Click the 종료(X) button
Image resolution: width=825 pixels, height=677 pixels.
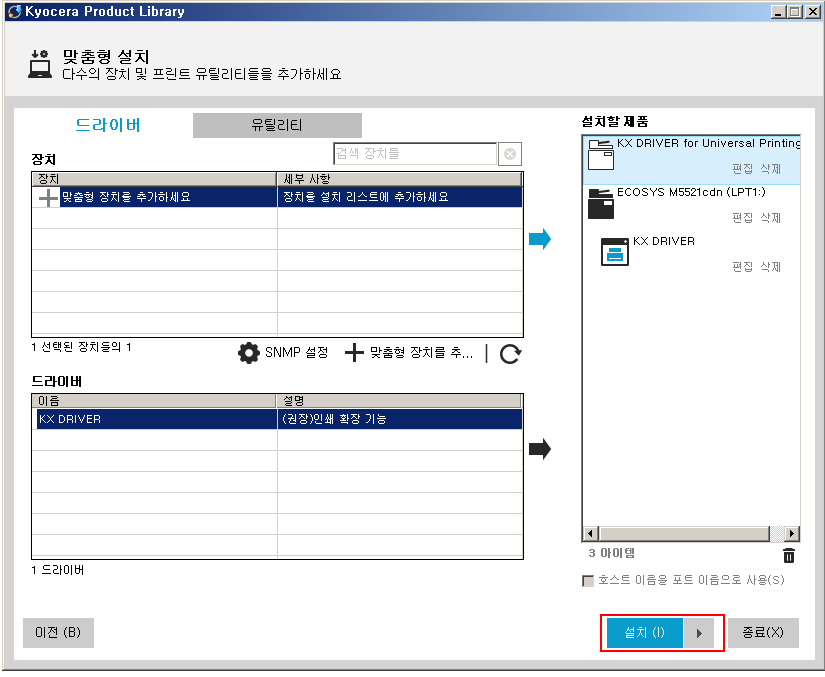[x=763, y=633]
